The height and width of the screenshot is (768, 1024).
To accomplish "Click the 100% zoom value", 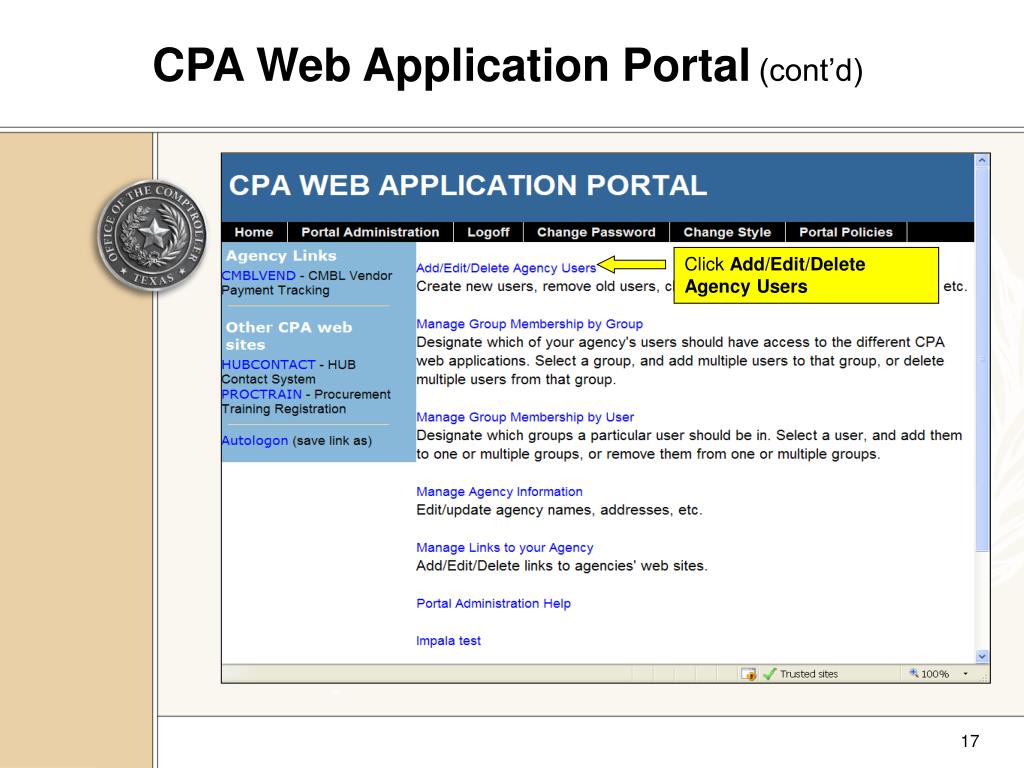I will click(935, 674).
